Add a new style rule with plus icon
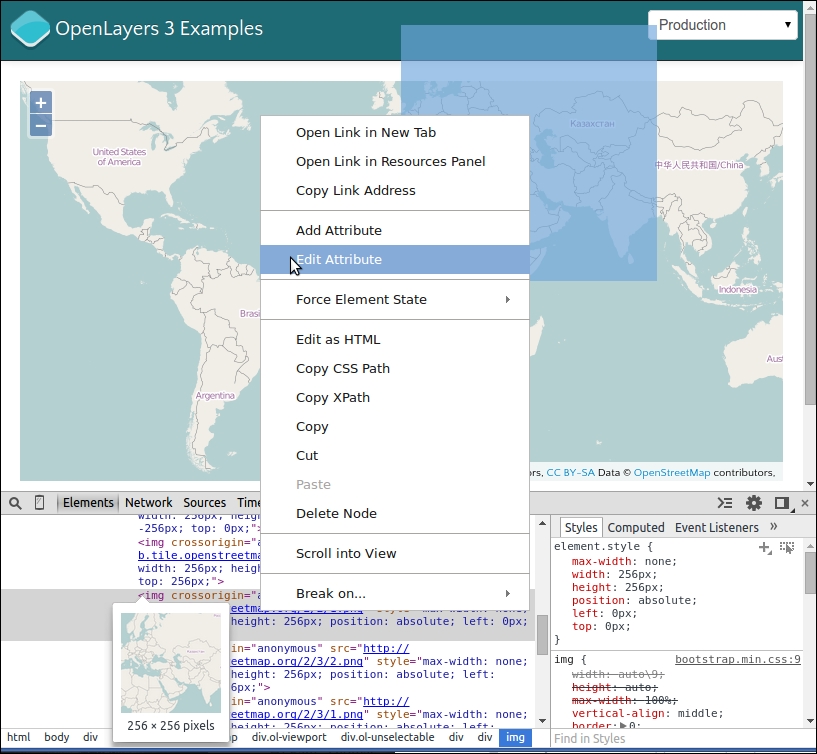817x754 pixels. tap(764, 547)
